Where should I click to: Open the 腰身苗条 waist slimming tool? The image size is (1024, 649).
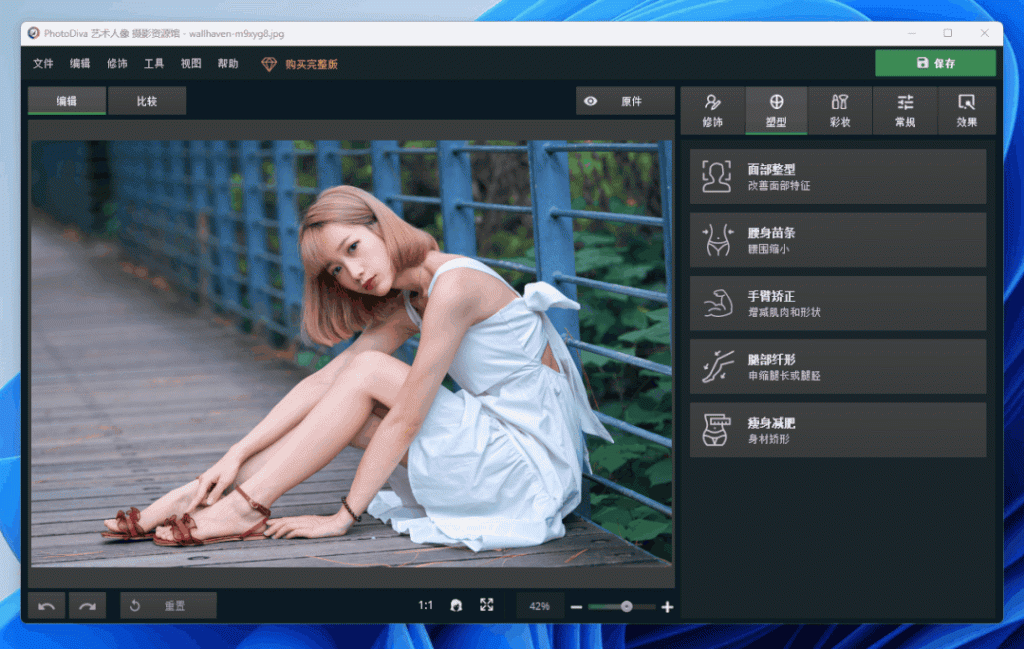coord(838,239)
